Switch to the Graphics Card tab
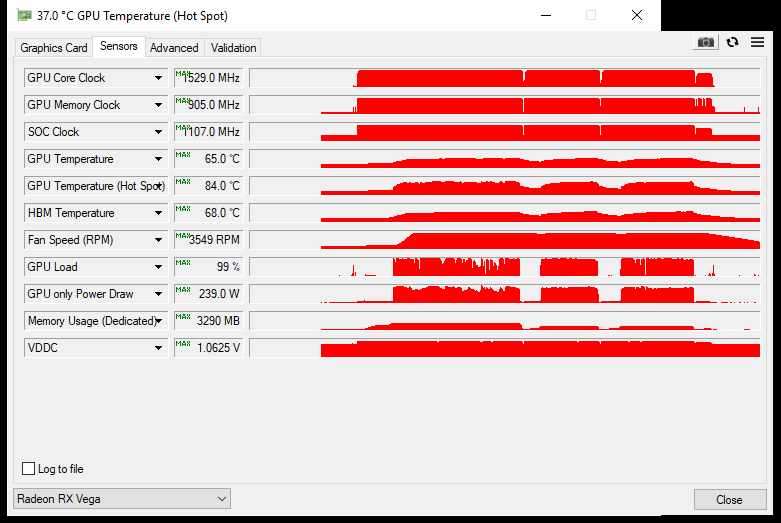The image size is (781, 523). (x=54, y=48)
